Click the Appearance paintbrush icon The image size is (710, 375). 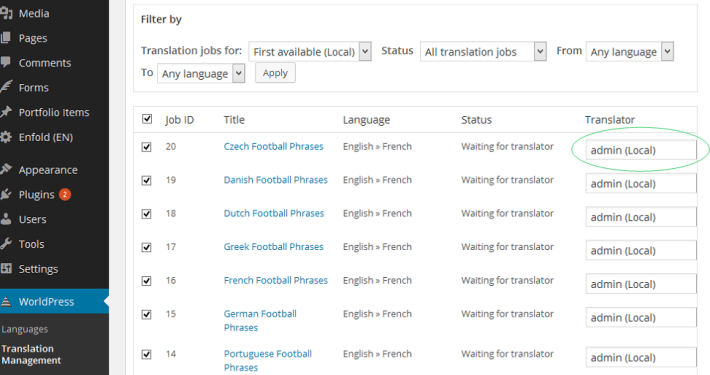click(6, 170)
